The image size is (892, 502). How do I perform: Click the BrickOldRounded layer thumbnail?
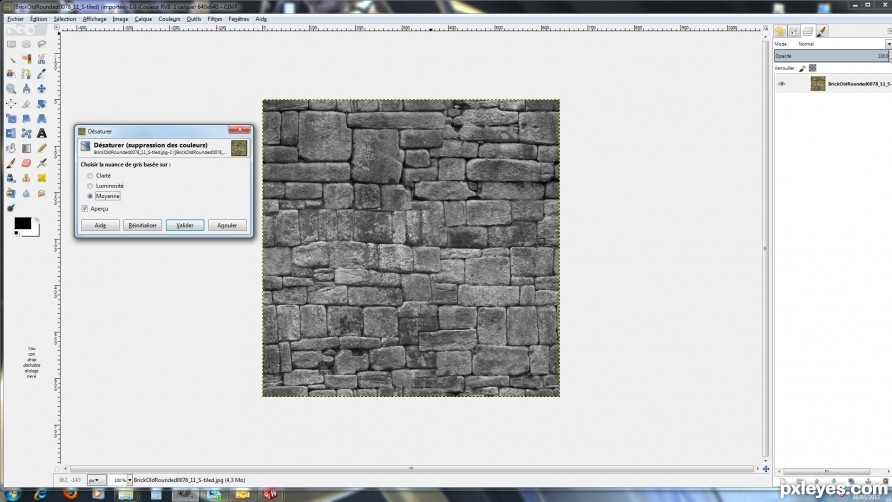coord(818,84)
